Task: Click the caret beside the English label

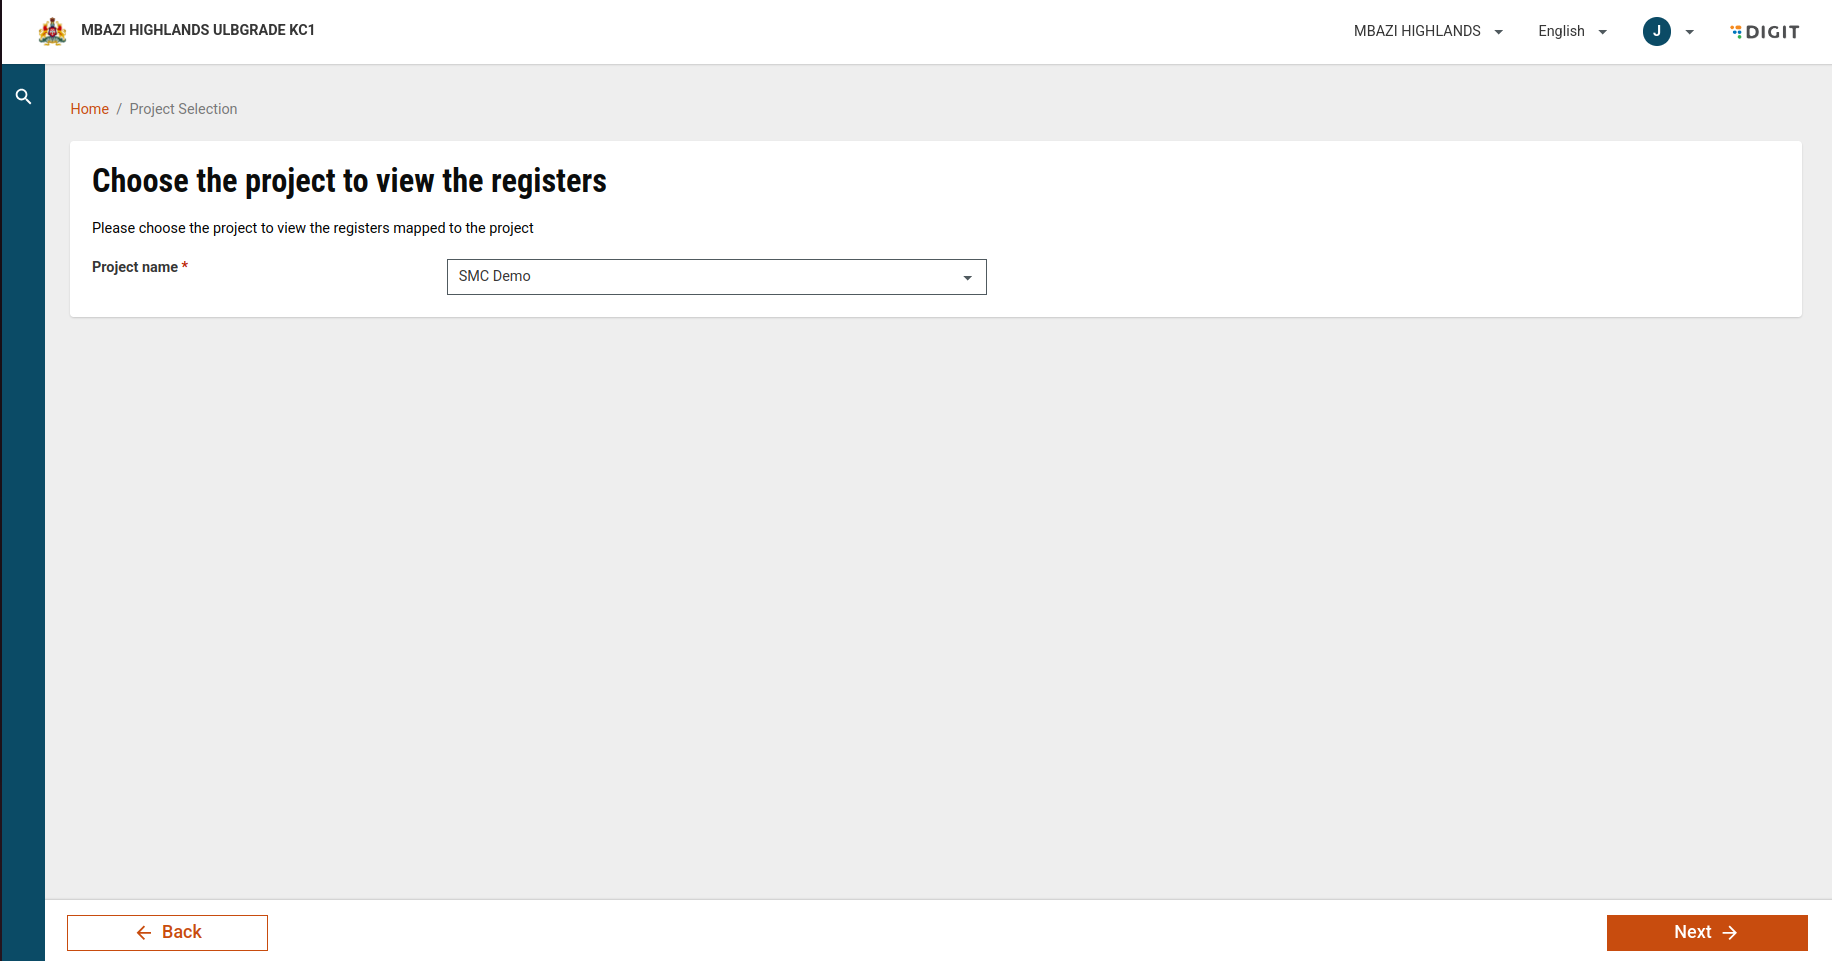Action: click(x=1602, y=32)
